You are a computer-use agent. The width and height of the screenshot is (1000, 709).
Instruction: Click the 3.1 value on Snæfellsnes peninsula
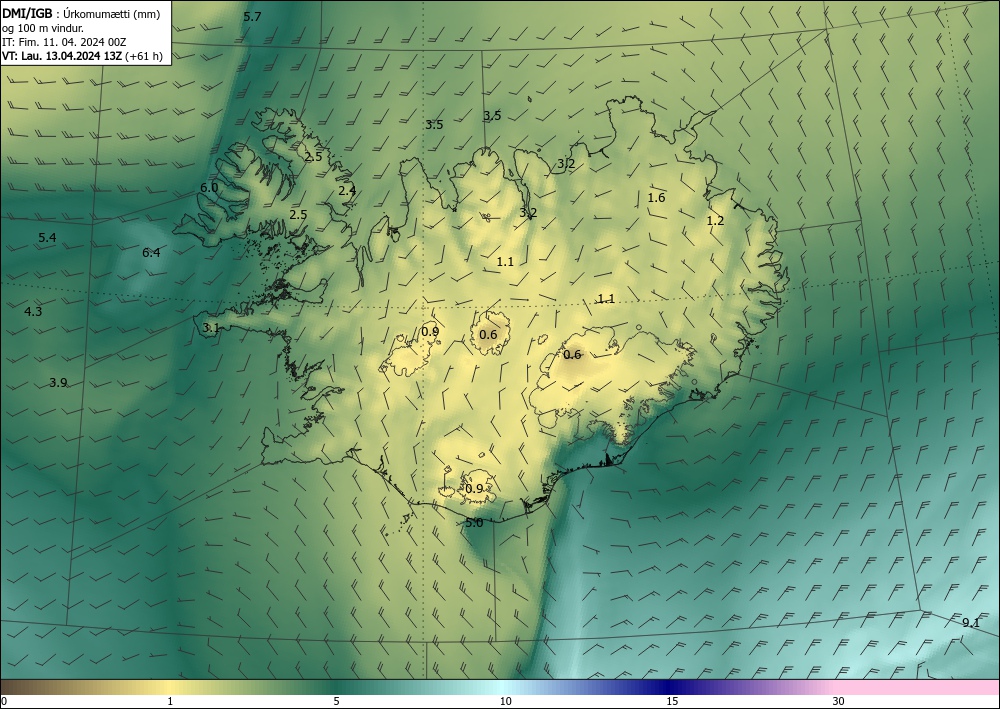click(x=211, y=328)
